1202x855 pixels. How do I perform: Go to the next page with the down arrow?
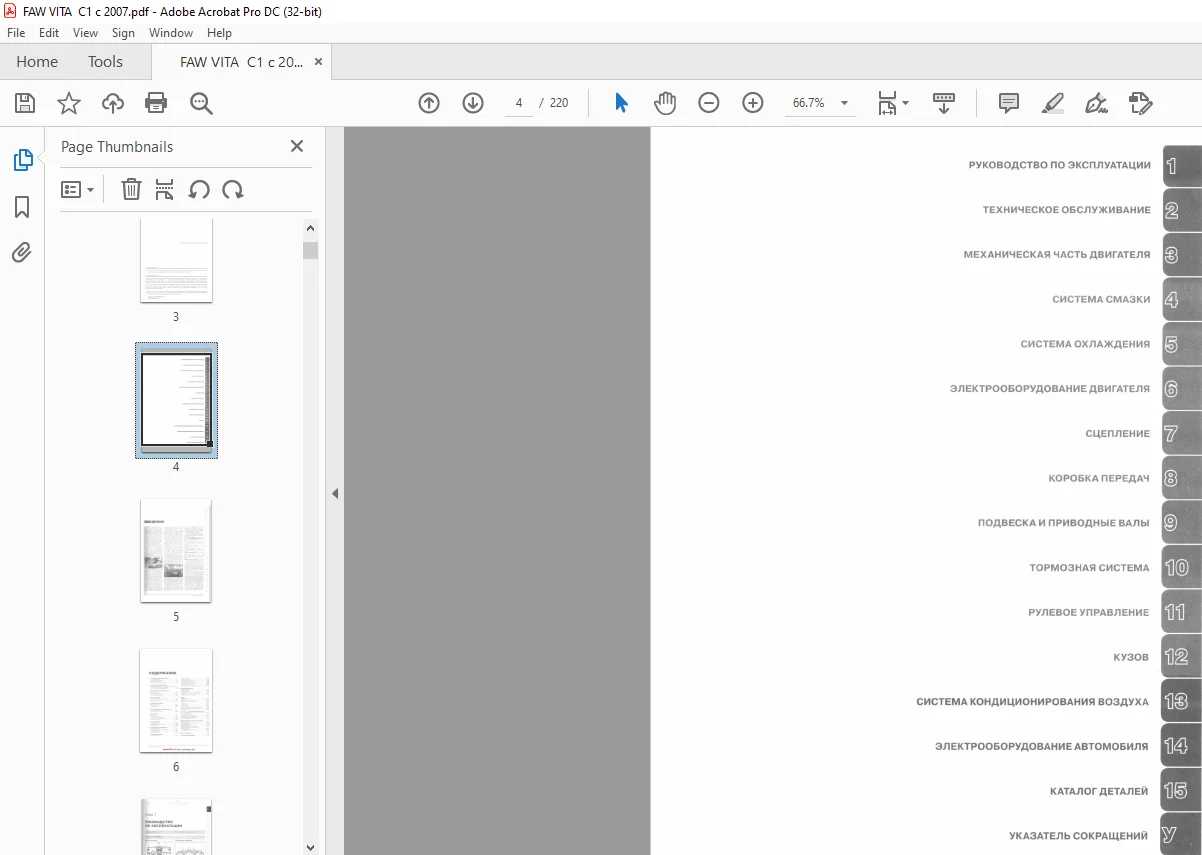[473, 103]
